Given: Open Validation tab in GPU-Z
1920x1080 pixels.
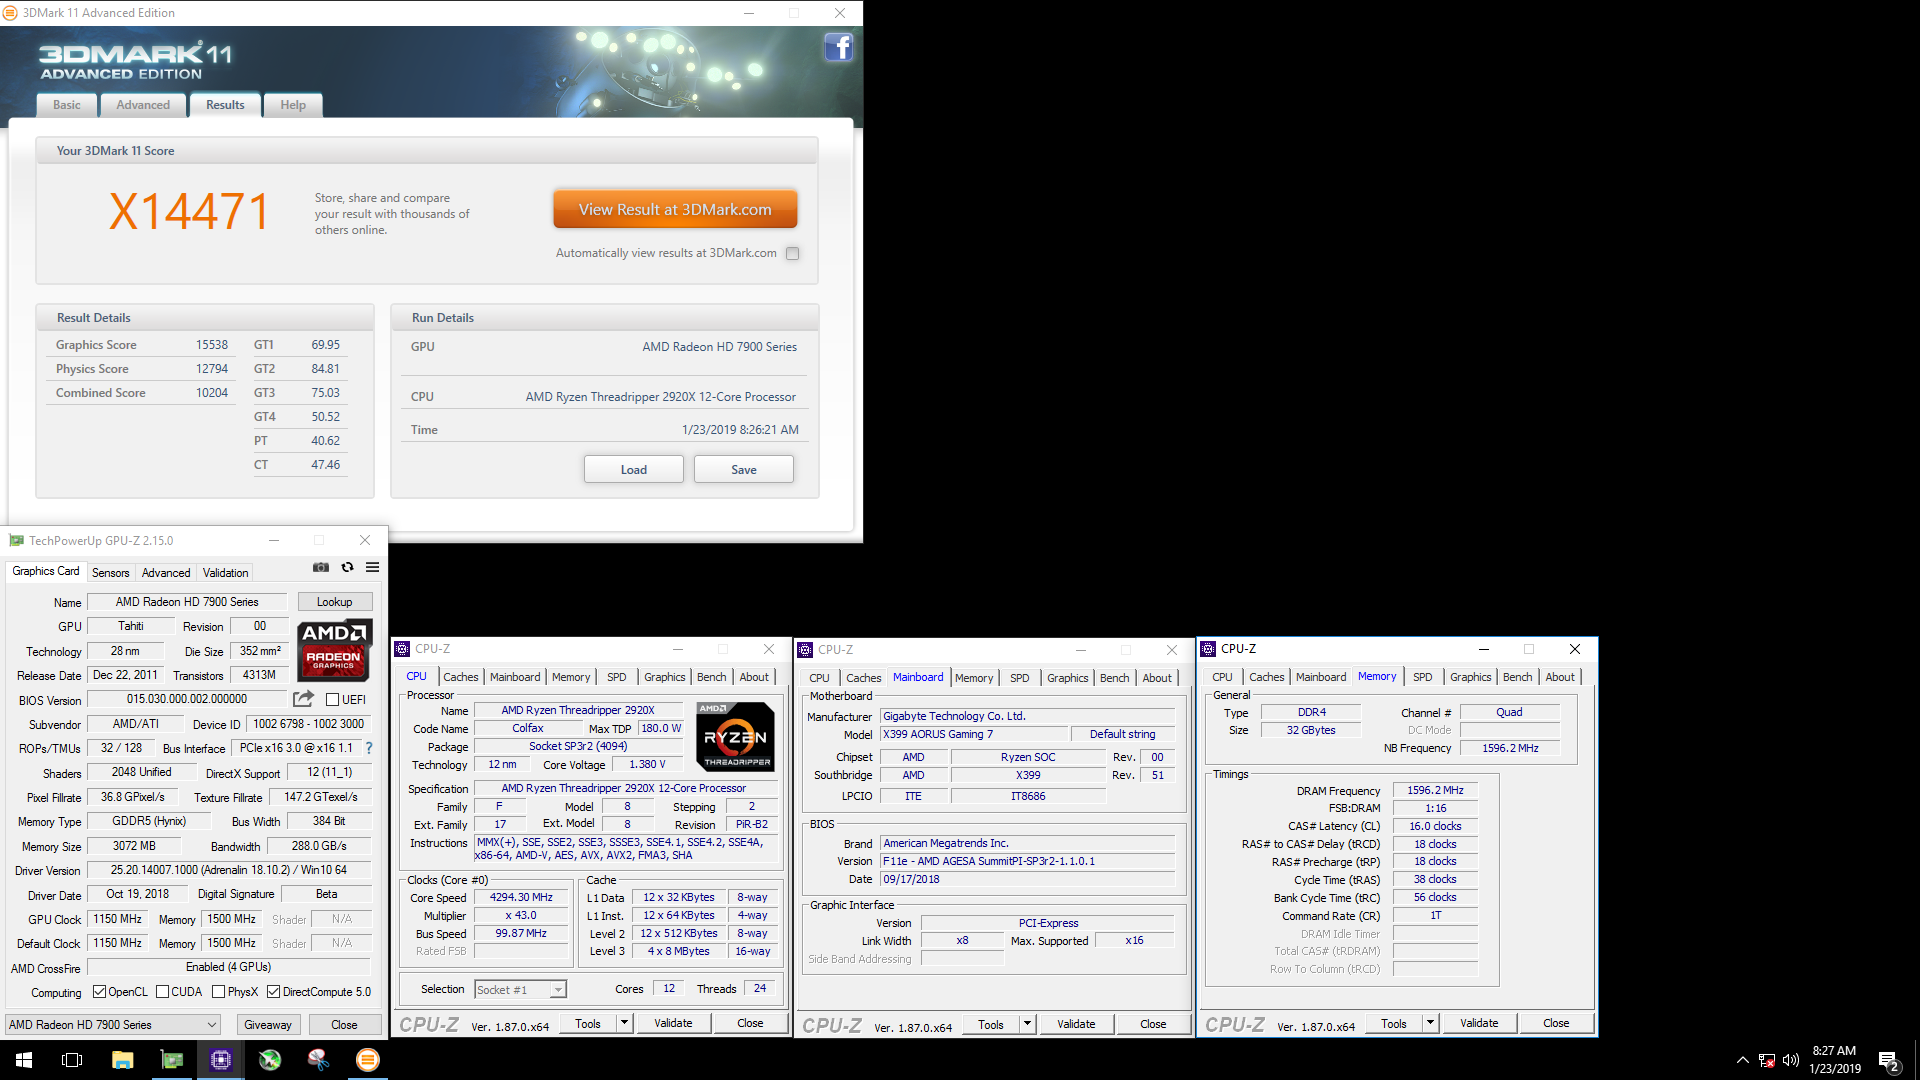Looking at the screenshot, I should [x=225, y=573].
